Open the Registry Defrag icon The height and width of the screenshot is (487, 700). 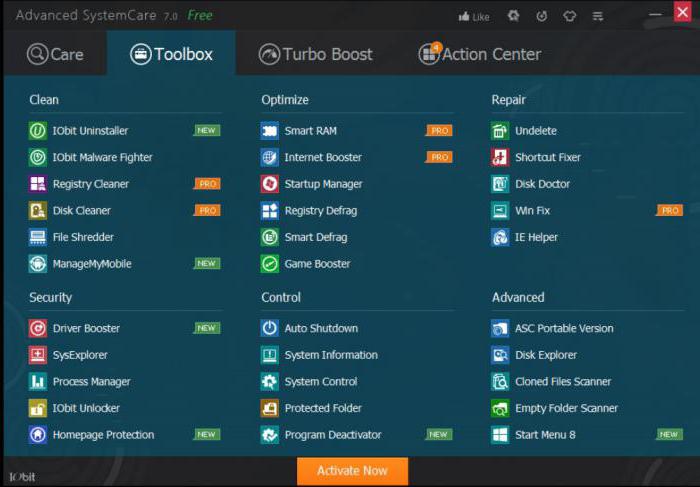point(270,211)
